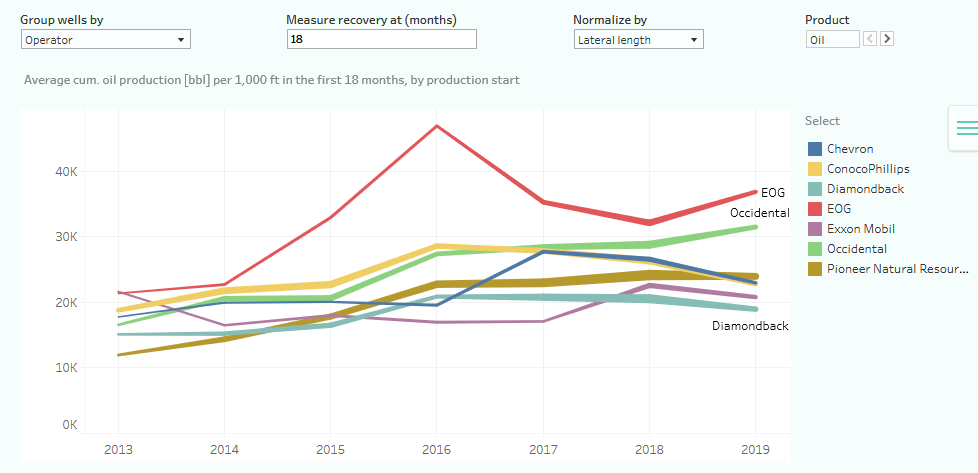This screenshot has width=978, height=473.
Task: Click the Product label
Action: click(827, 20)
